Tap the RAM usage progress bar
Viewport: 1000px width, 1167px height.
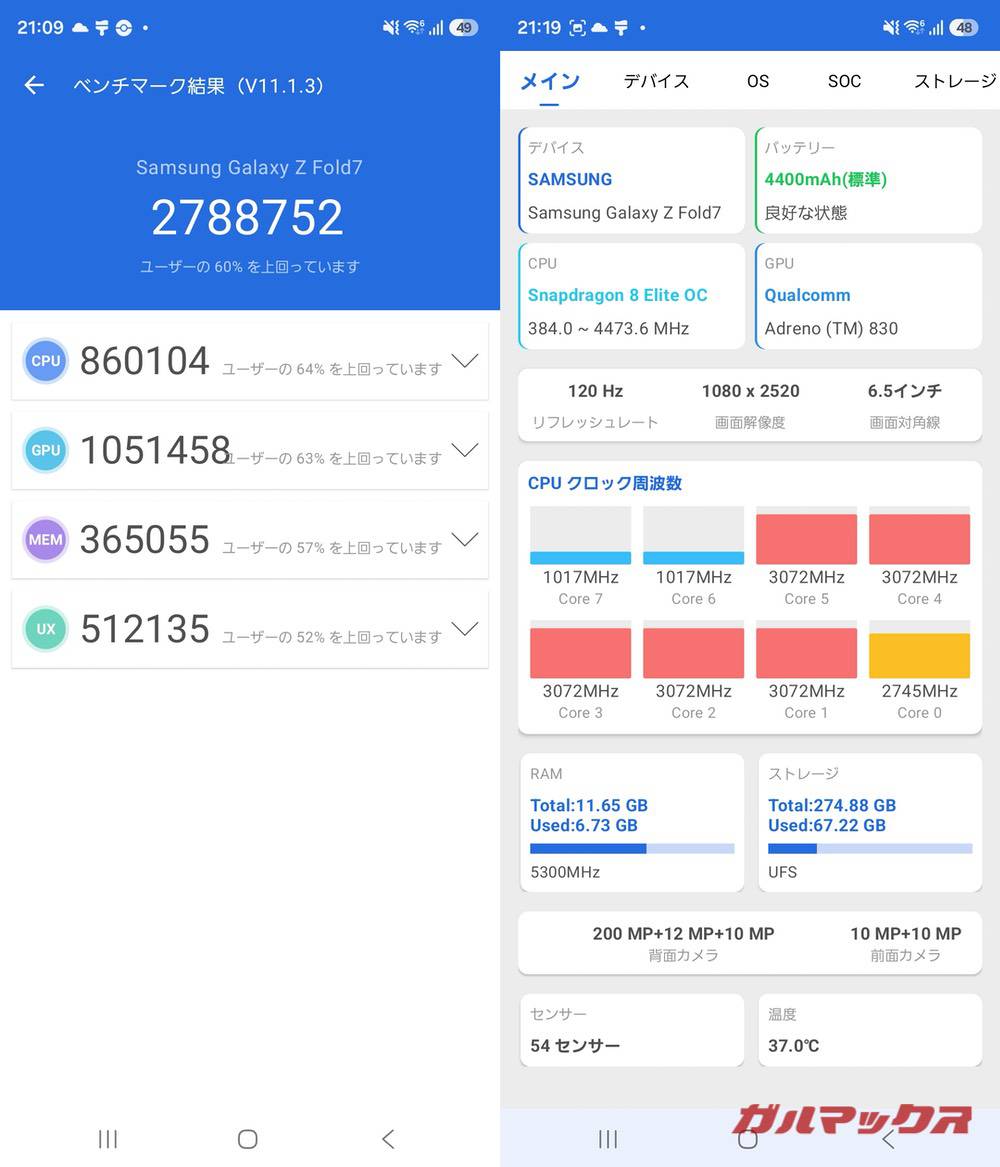[x=632, y=848]
